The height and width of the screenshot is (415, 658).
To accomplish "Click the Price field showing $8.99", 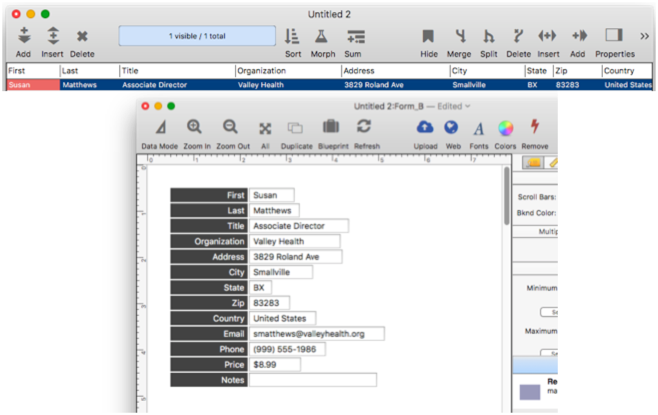I will (x=275, y=365).
